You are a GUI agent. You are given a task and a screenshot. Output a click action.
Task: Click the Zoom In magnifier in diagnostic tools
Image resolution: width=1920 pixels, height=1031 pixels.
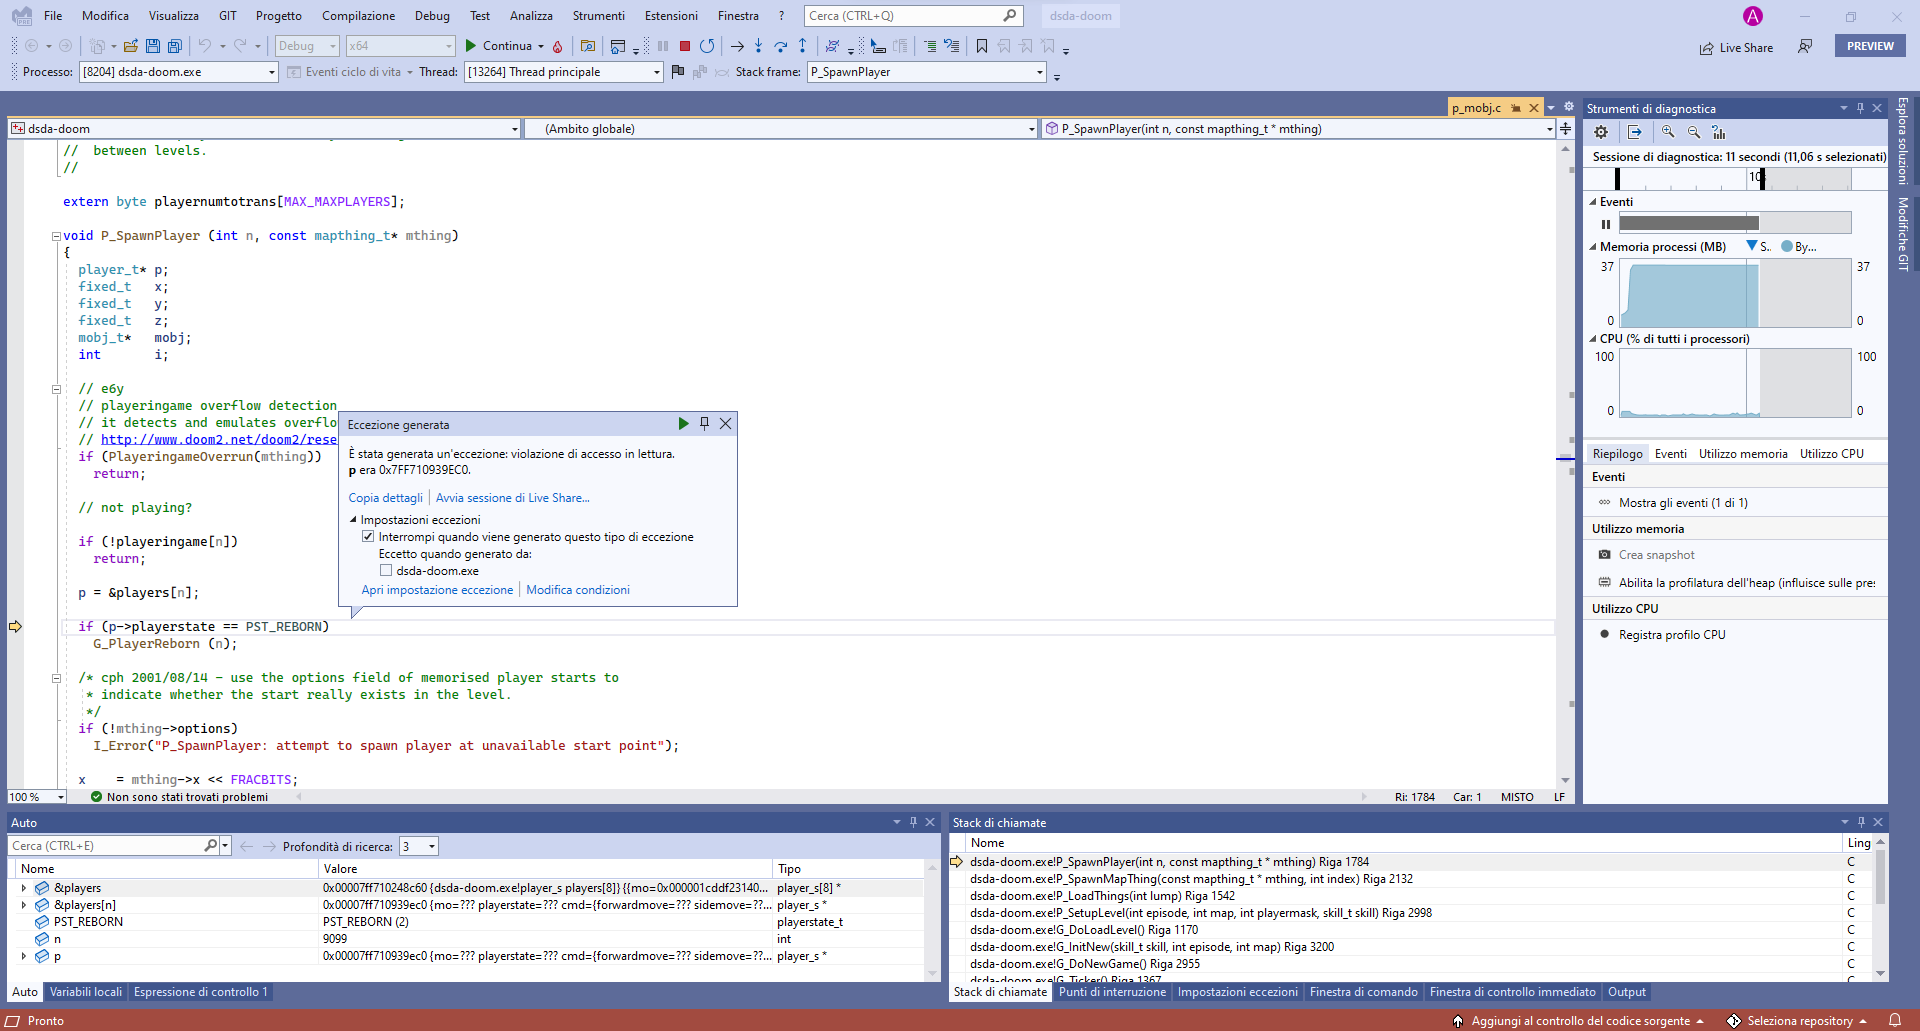[1668, 132]
